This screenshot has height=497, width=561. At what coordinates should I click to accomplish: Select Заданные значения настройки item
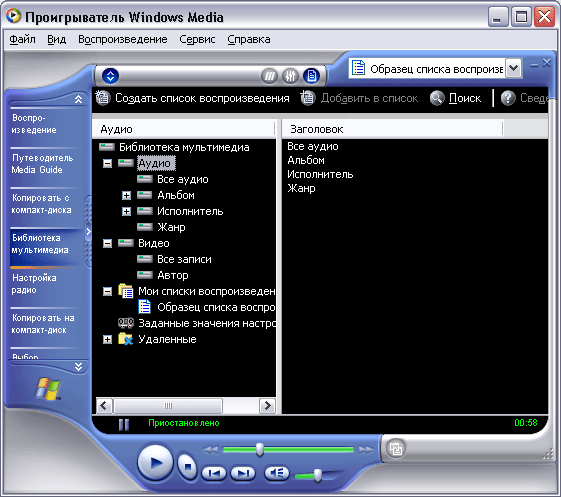207,323
